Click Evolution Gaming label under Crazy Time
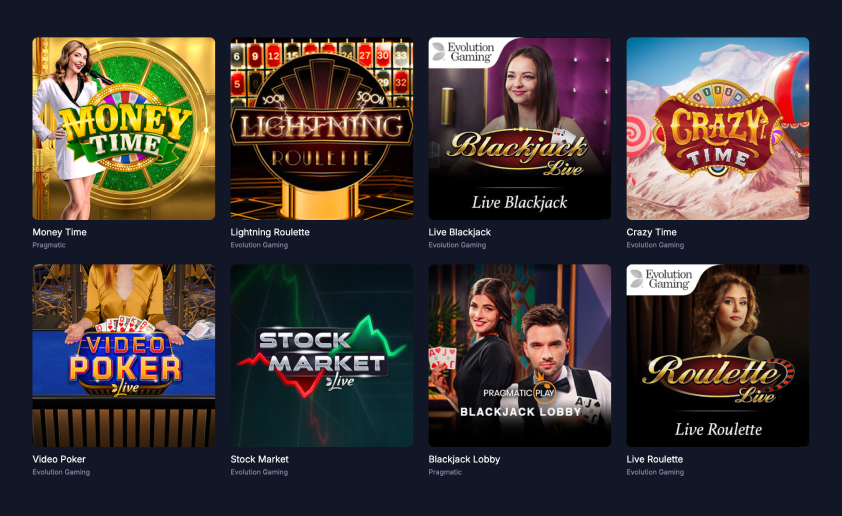 click(x=655, y=245)
